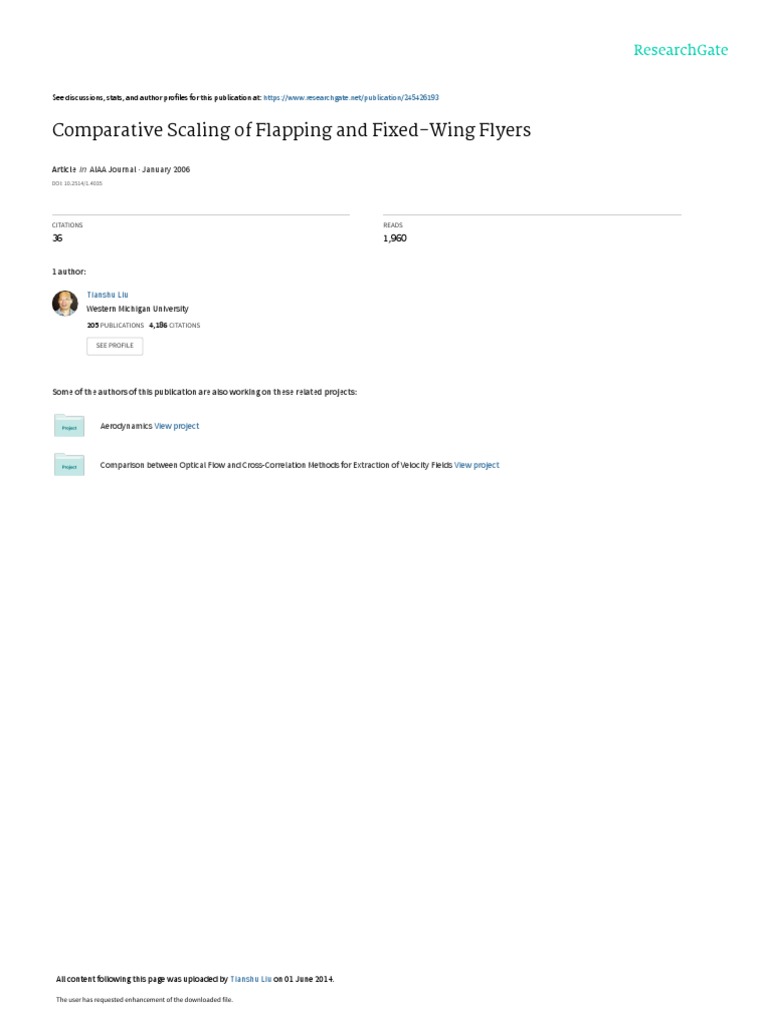Click the Aerodynamics project title text

(126, 426)
